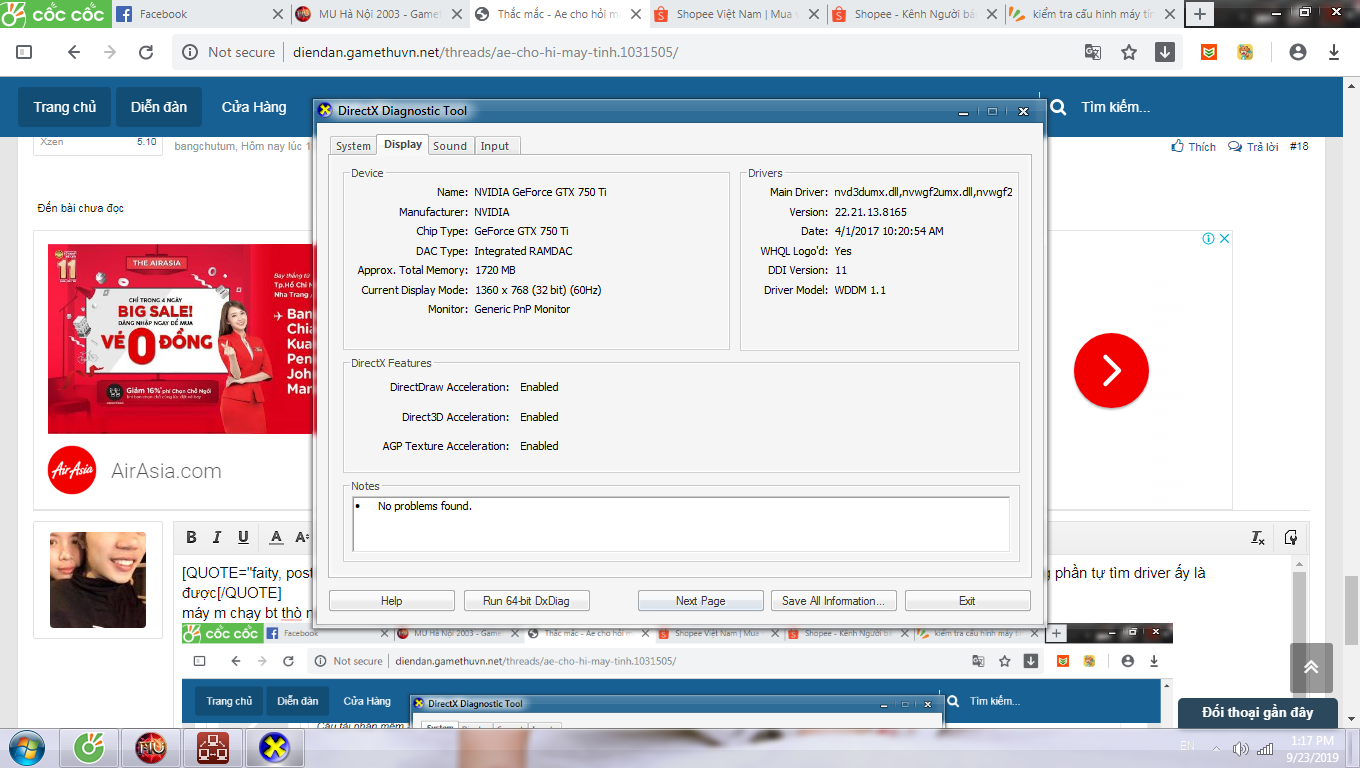Click the forum search magnifier icon
Image resolution: width=1360 pixels, height=768 pixels.
click(x=1058, y=107)
